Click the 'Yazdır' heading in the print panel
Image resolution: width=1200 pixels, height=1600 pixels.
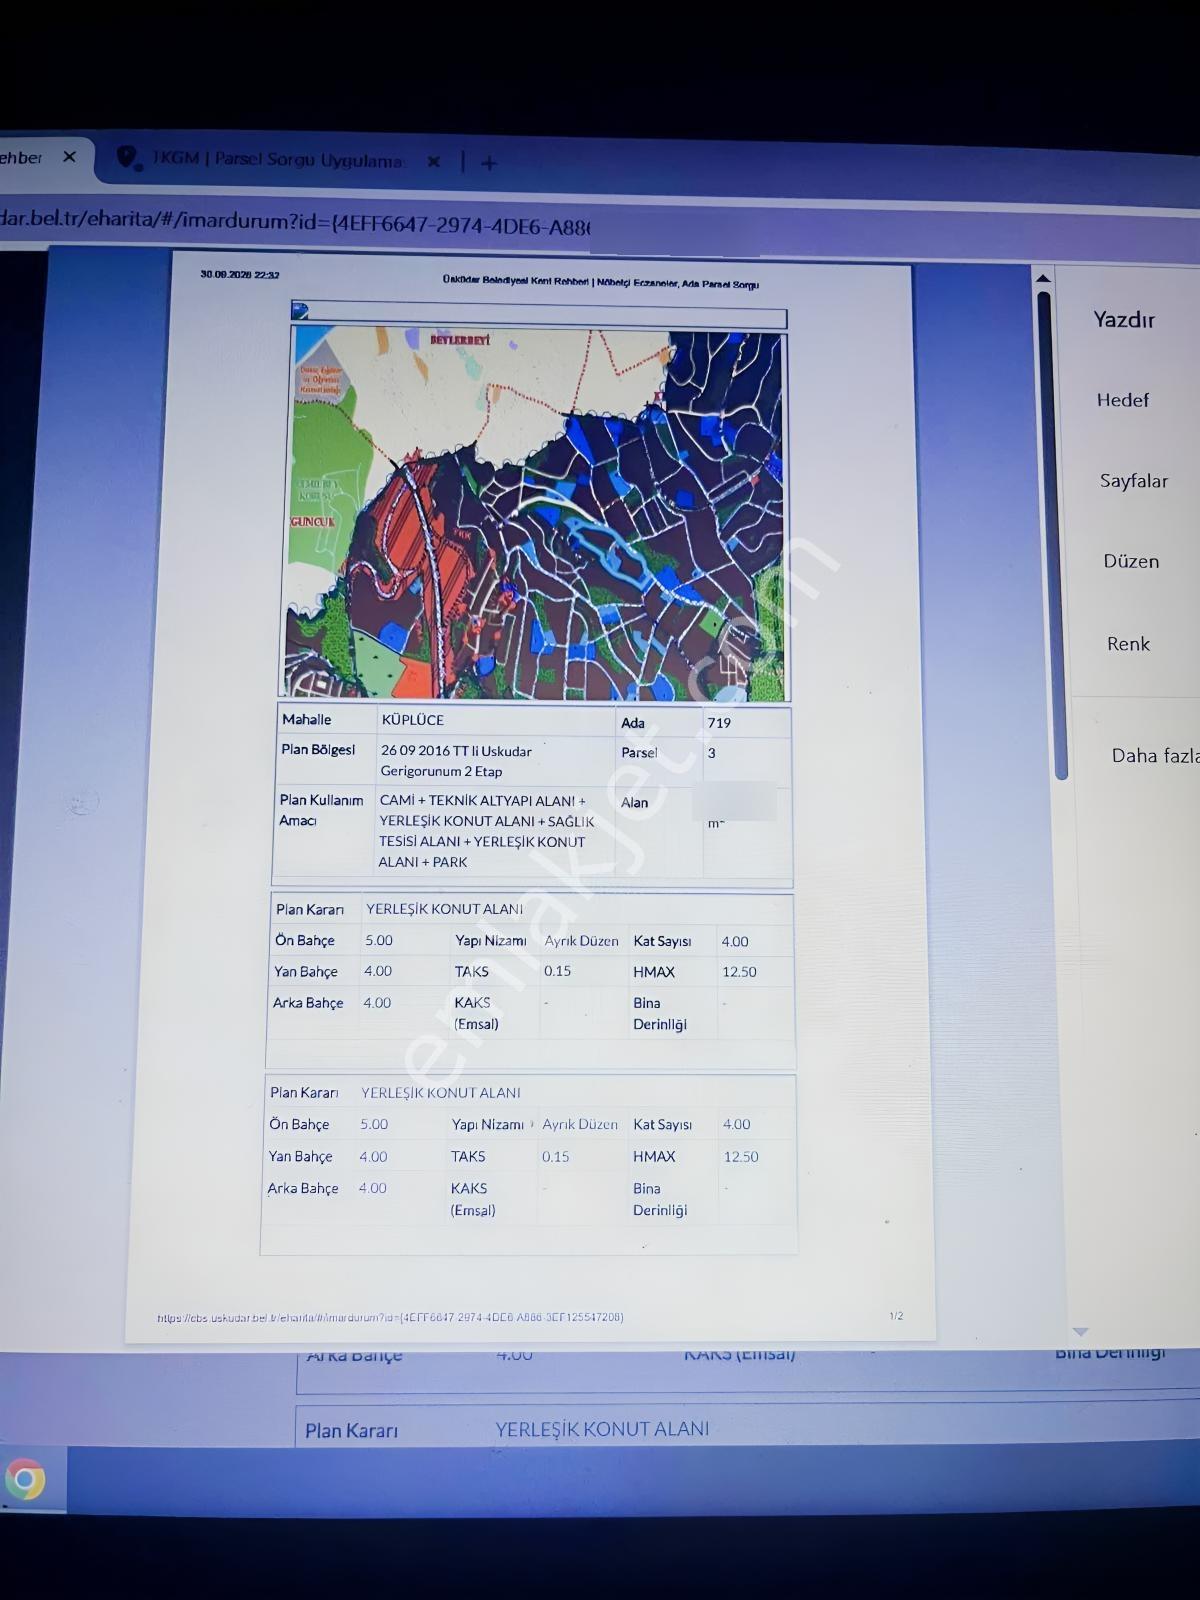pos(1124,320)
